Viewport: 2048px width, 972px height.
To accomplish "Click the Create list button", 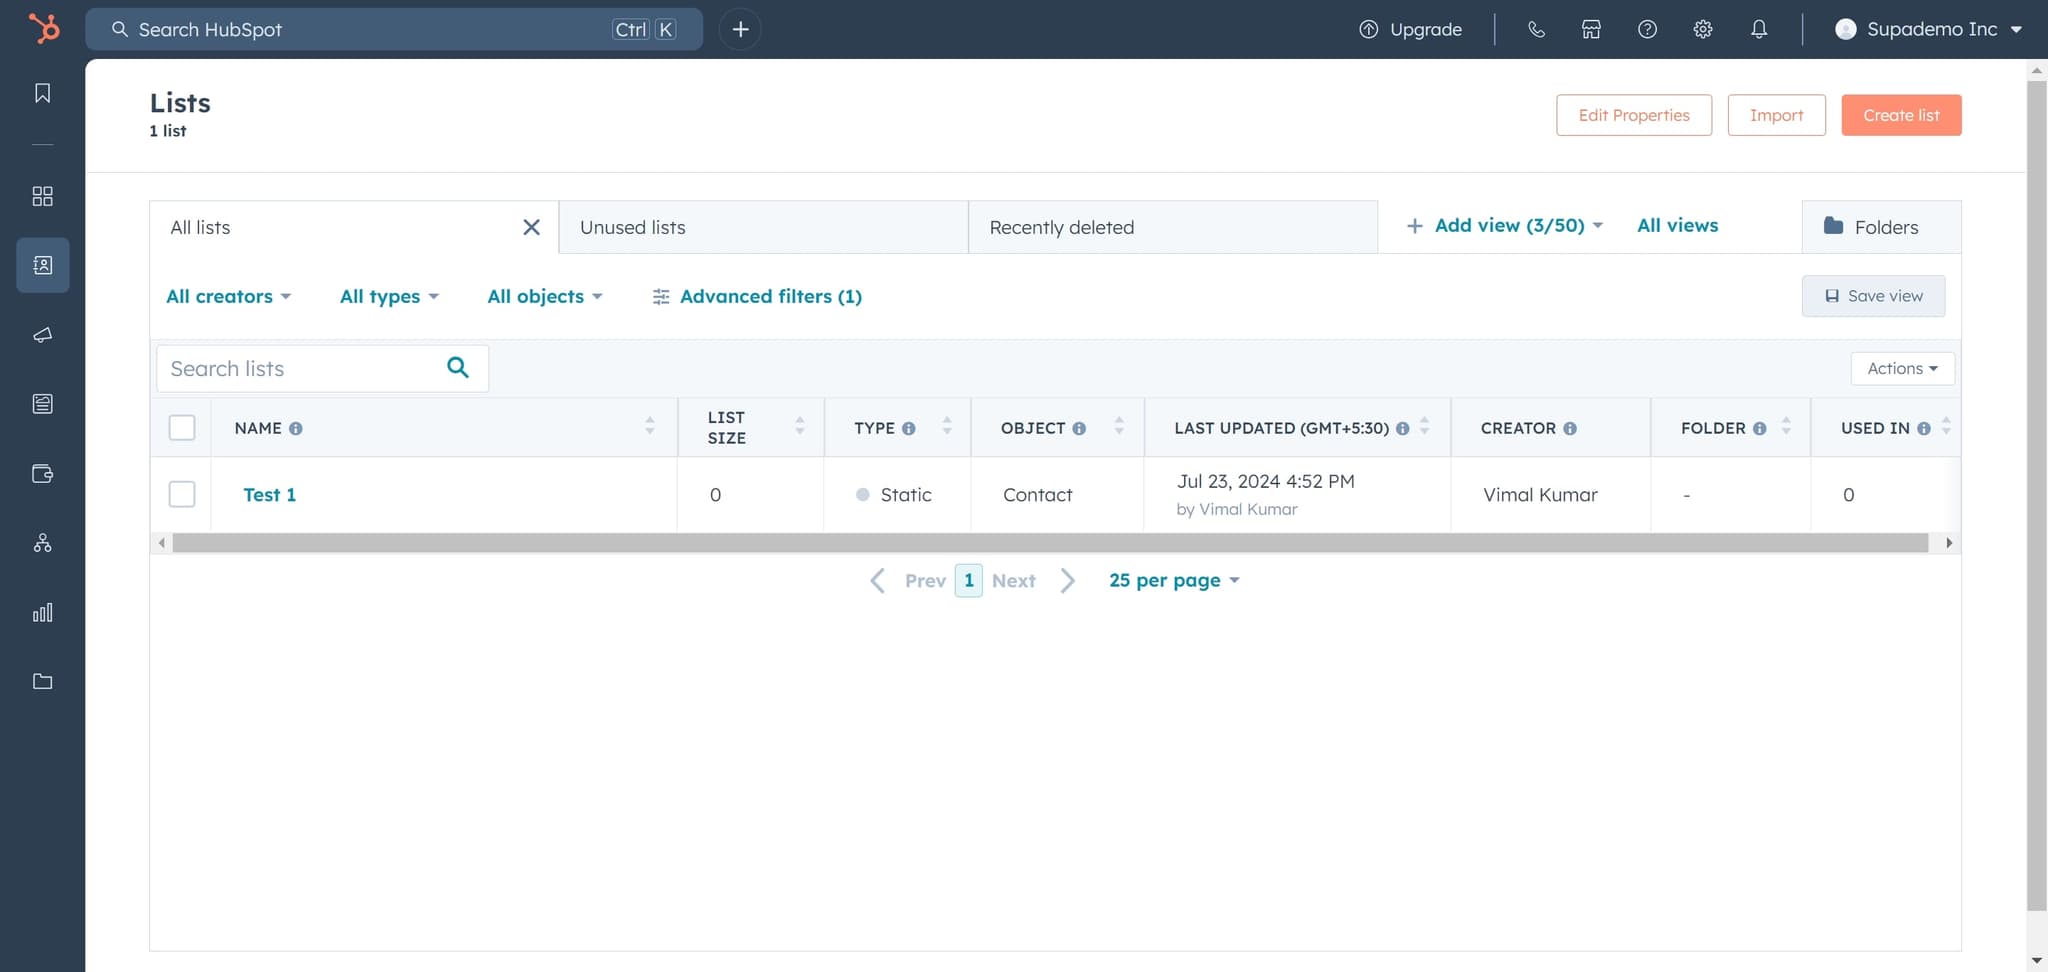I will [x=1900, y=115].
